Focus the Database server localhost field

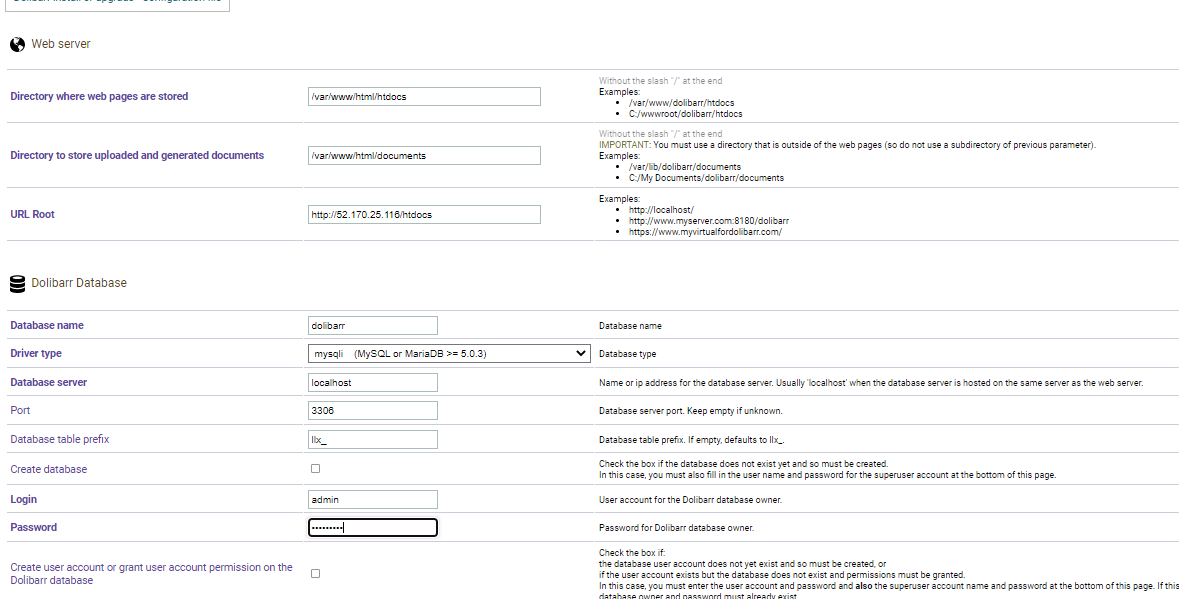[x=373, y=383]
